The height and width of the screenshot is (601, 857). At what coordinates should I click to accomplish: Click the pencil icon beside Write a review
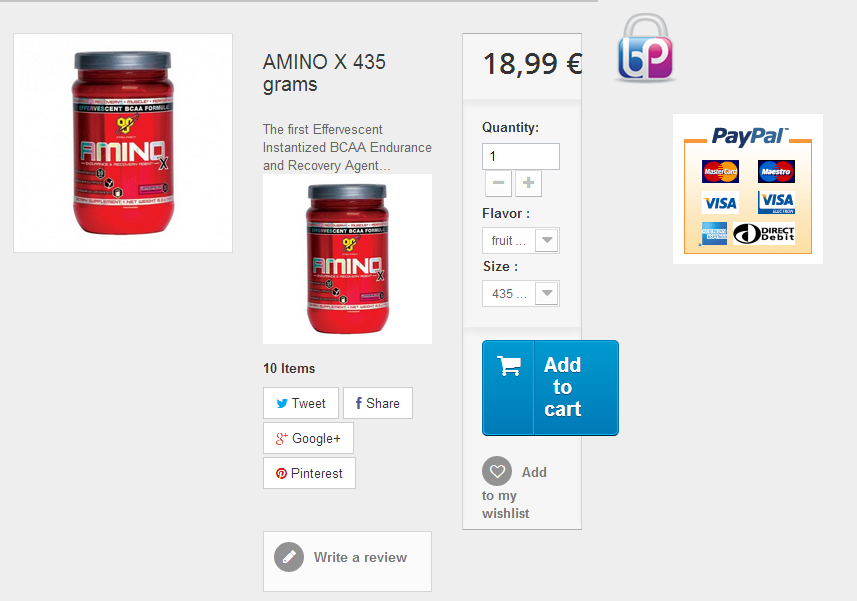[289, 557]
